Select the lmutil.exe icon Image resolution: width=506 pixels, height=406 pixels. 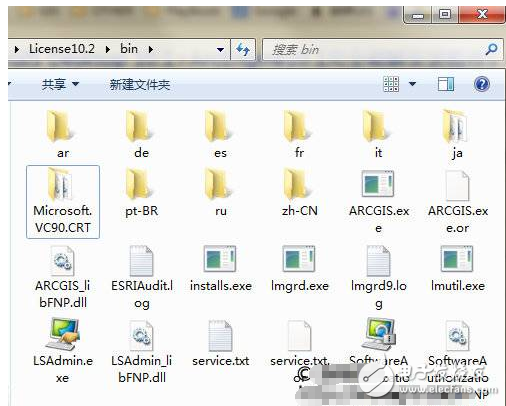tap(457, 259)
